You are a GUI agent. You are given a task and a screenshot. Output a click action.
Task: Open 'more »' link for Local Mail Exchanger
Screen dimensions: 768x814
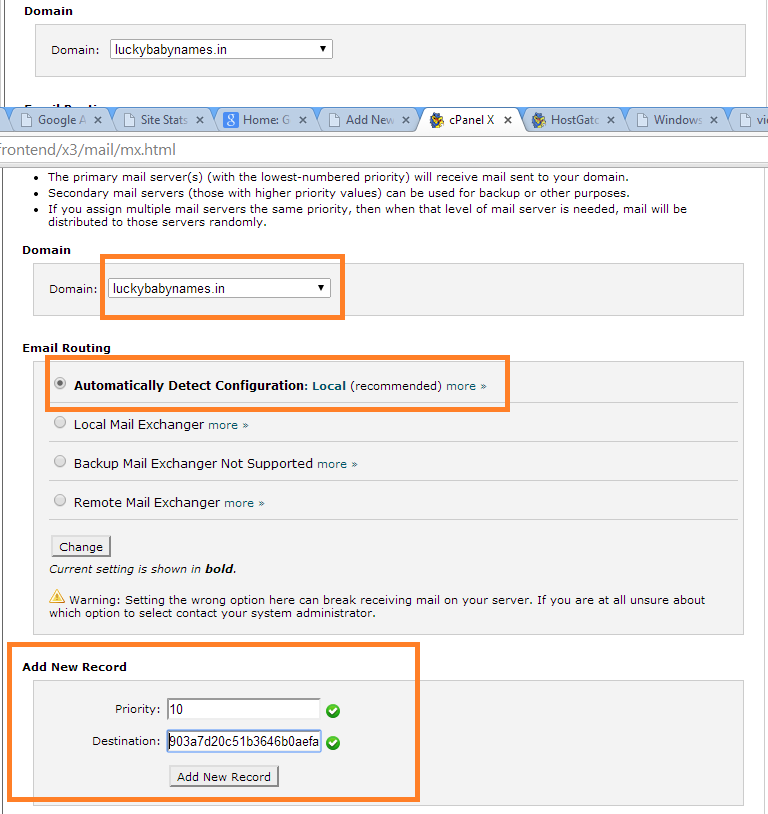pos(228,425)
